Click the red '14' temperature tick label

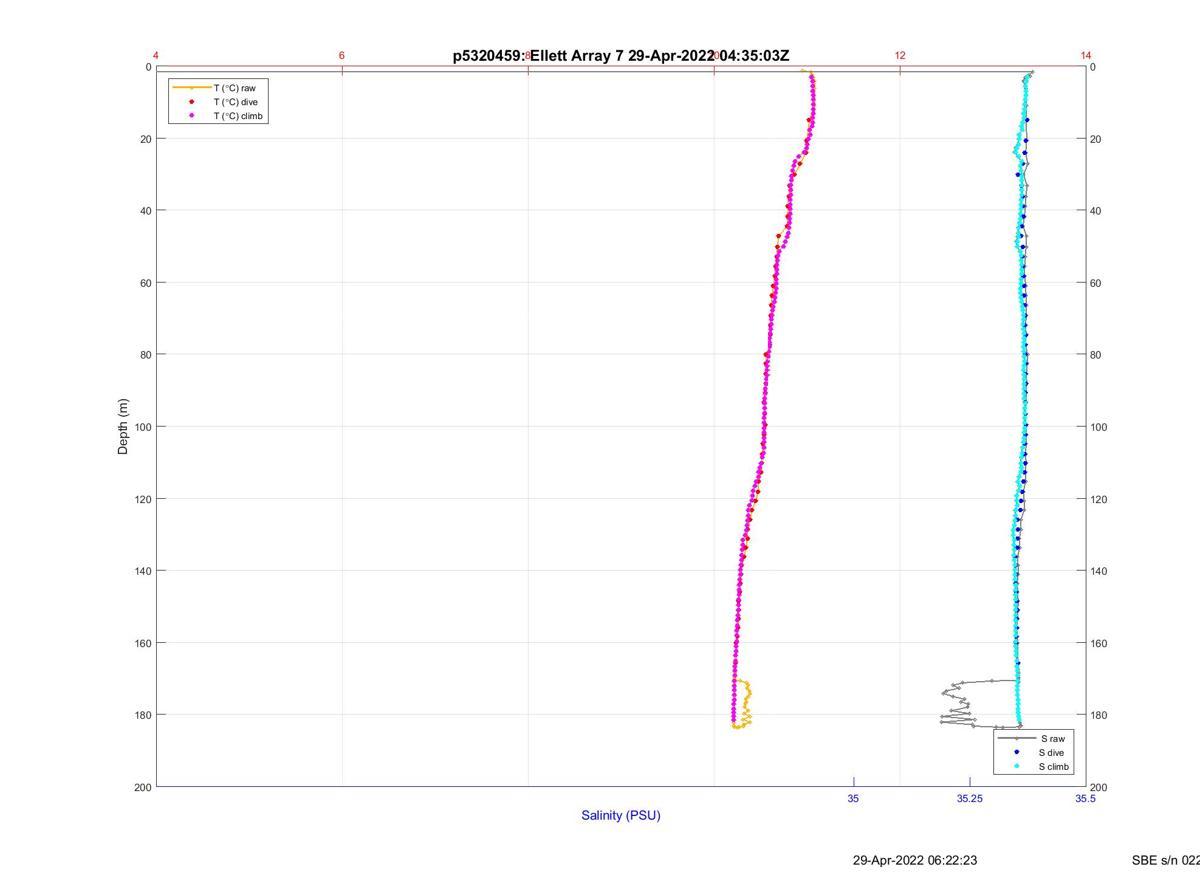[x=1086, y=56]
